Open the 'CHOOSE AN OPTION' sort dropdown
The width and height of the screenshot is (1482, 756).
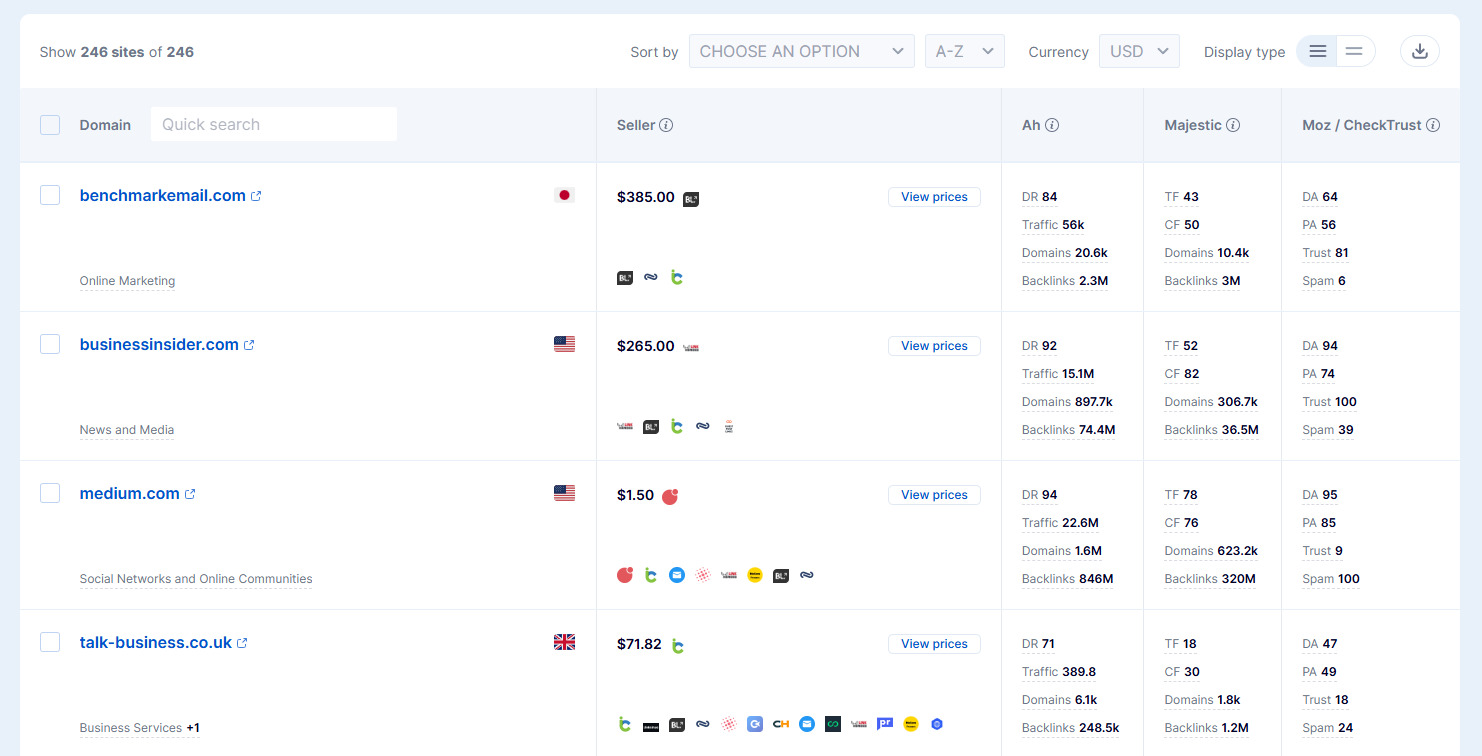(801, 51)
